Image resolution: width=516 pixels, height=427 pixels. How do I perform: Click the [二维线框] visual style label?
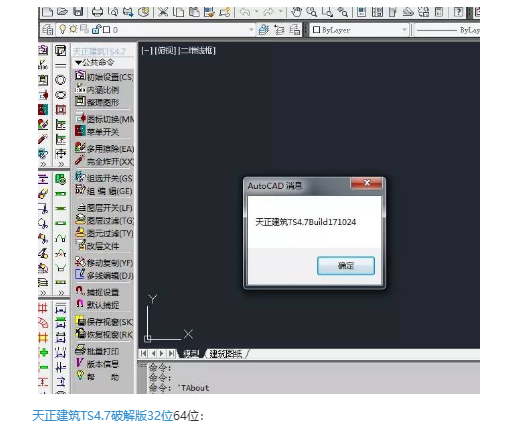coord(197,51)
